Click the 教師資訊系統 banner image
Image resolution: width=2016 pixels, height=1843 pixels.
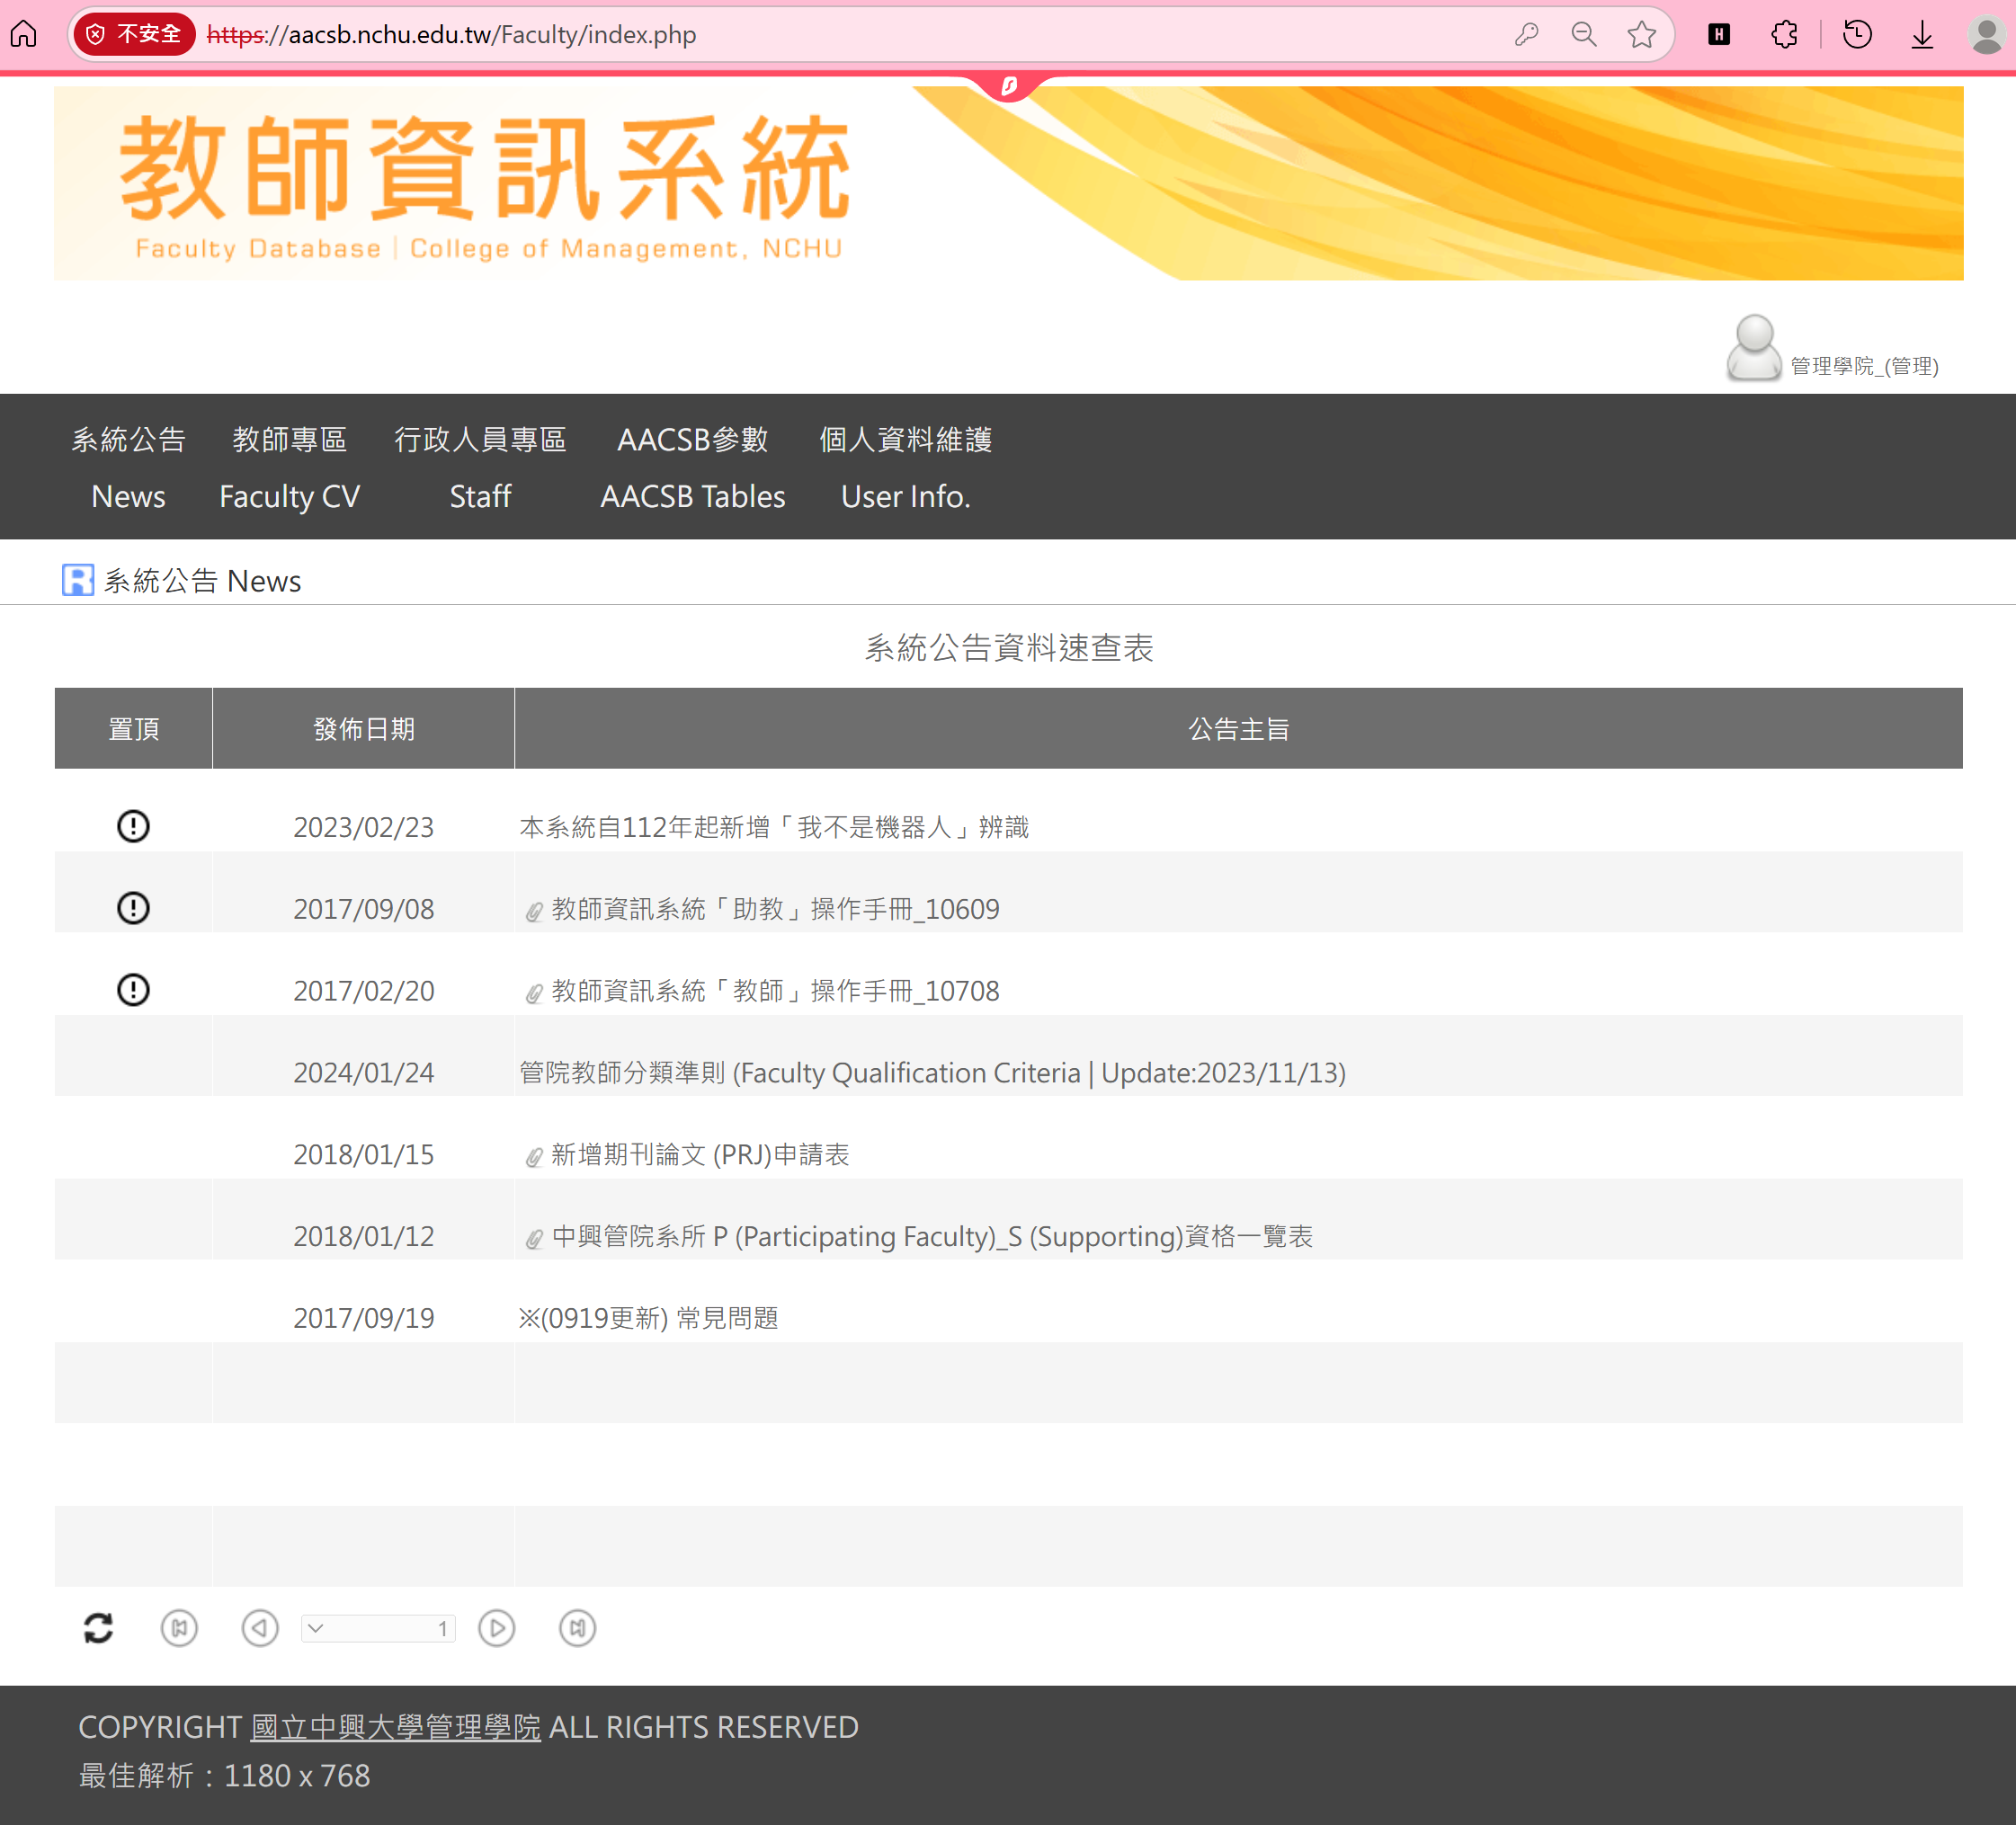[1008, 183]
